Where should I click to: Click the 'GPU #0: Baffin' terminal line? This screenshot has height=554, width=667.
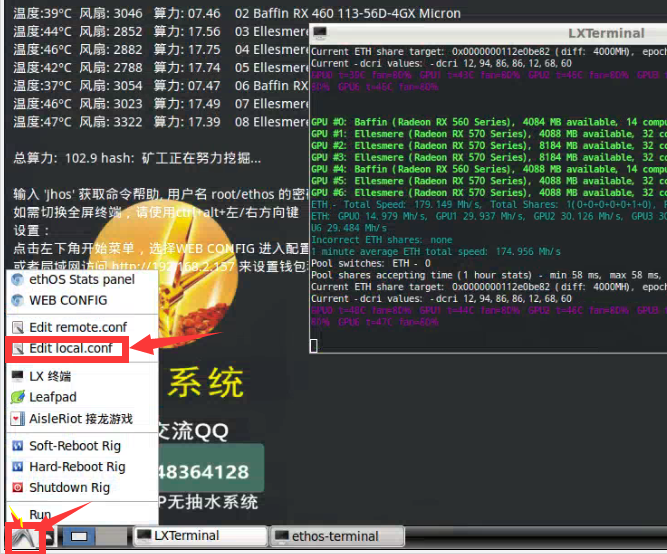tap(489, 122)
